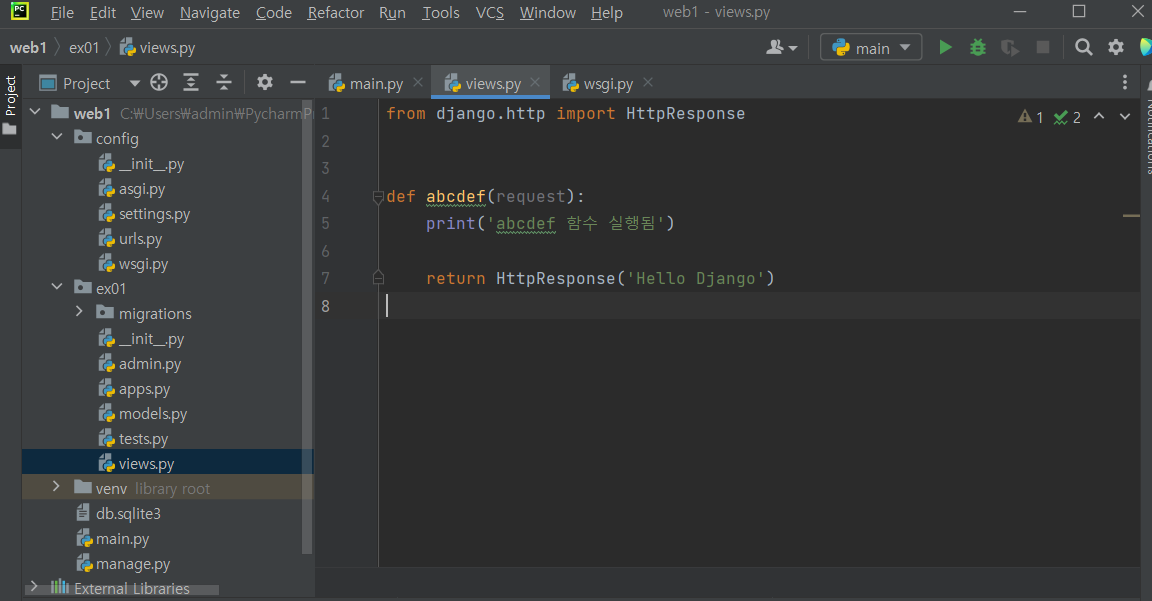Go to previous highlighted error arrow
Image resolution: width=1152 pixels, height=601 pixels.
tap(1099, 116)
